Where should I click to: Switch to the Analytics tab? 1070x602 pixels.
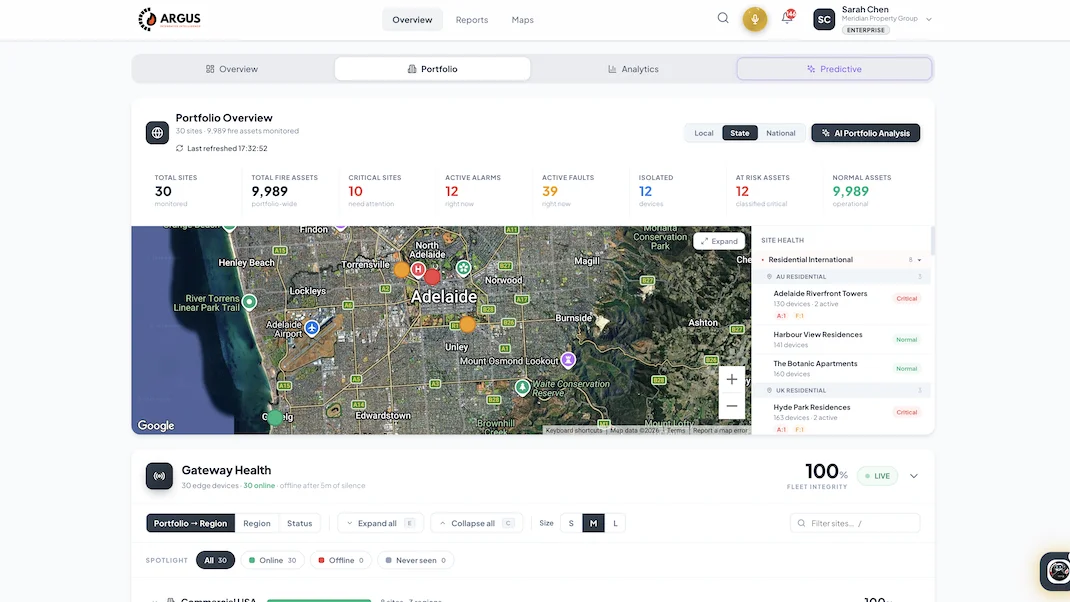click(x=633, y=69)
